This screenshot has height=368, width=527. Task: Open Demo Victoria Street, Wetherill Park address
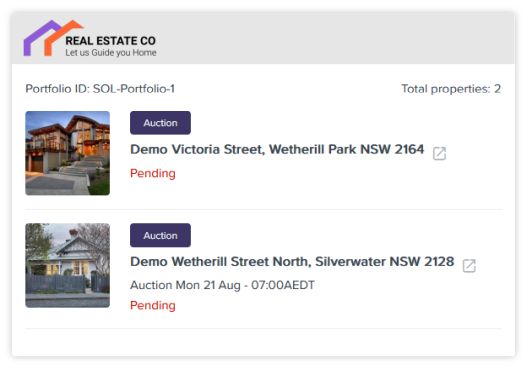(277, 149)
